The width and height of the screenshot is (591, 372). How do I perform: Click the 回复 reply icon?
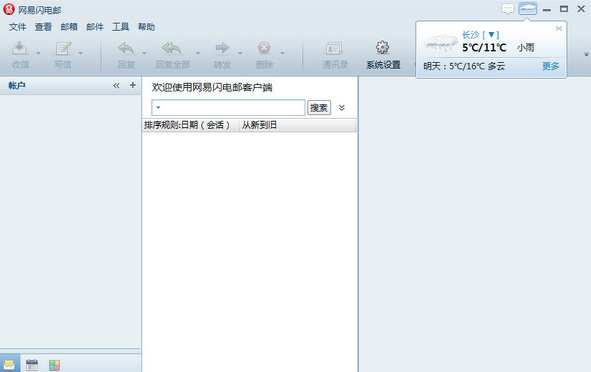click(x=126, y=49)
